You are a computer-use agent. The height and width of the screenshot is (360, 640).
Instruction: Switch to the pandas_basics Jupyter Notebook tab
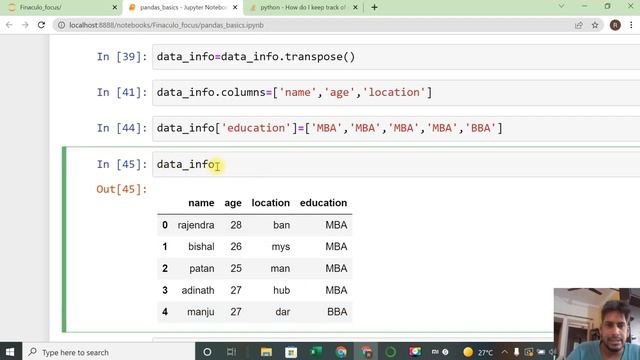[182, 7]
